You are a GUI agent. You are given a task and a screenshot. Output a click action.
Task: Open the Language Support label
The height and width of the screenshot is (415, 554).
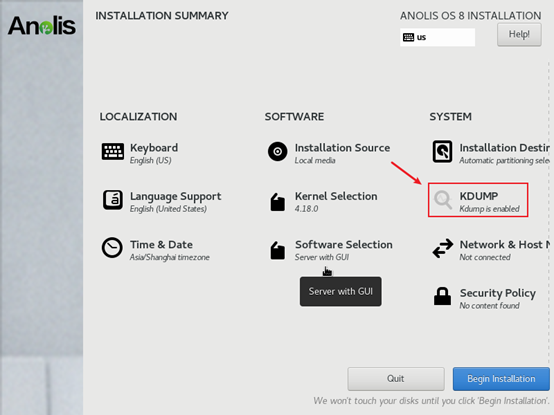(x=176, y=196)
